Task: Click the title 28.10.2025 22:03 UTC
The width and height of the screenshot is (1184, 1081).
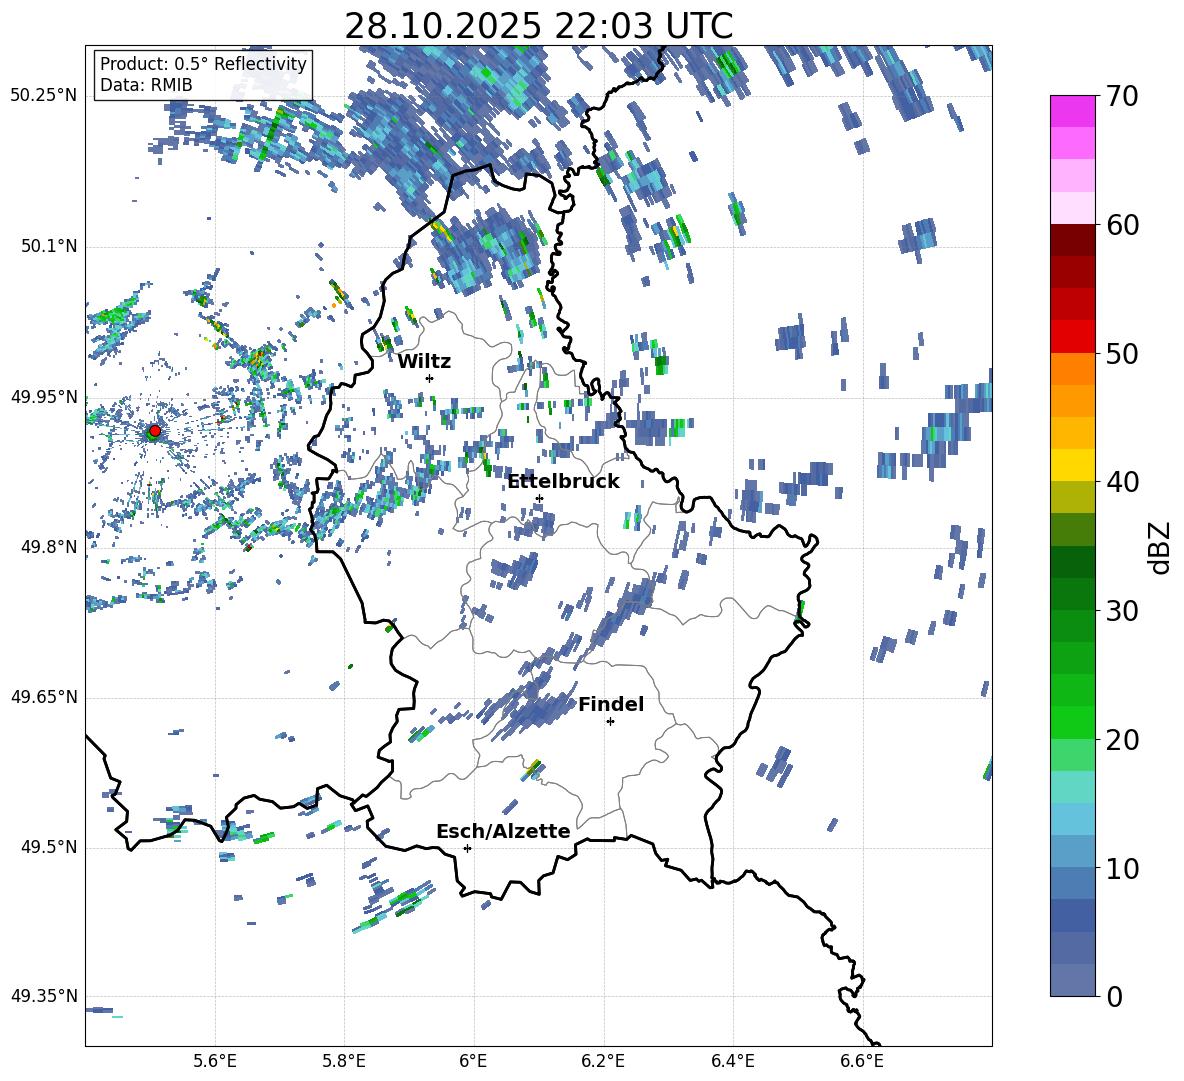Action: tap(538, 26)
